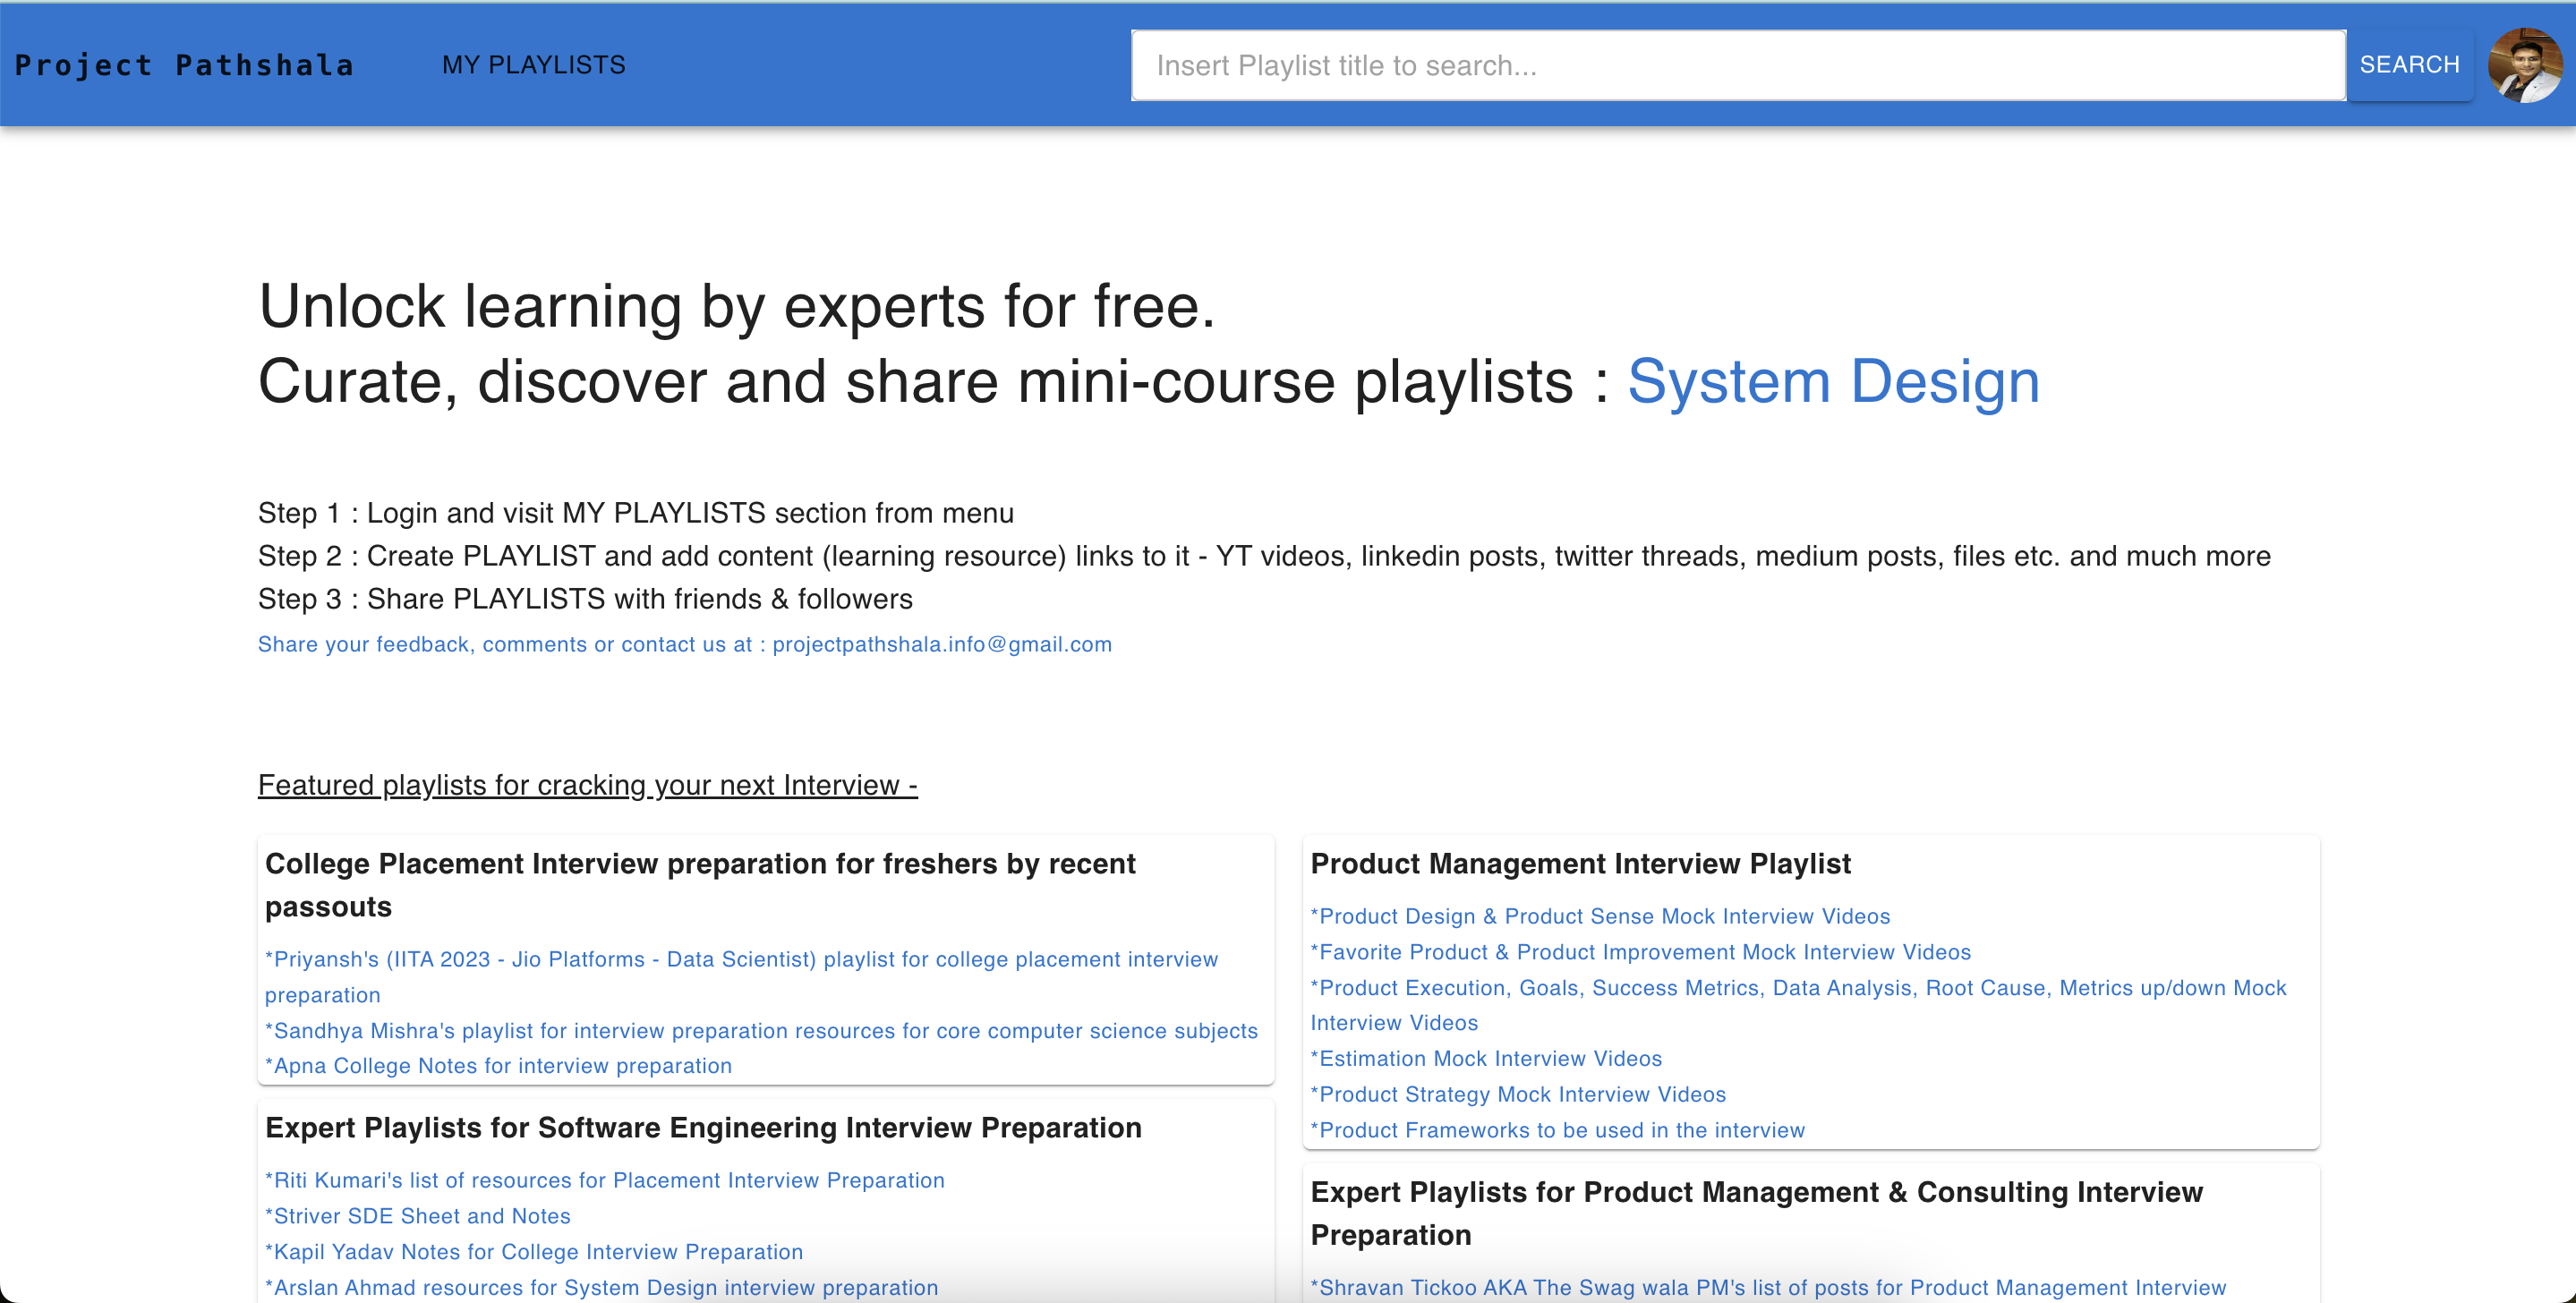Click 'Expert Playlists for Product Management & Consulting' title
This screenshot has height=1303, width=2576.
1756,1213
